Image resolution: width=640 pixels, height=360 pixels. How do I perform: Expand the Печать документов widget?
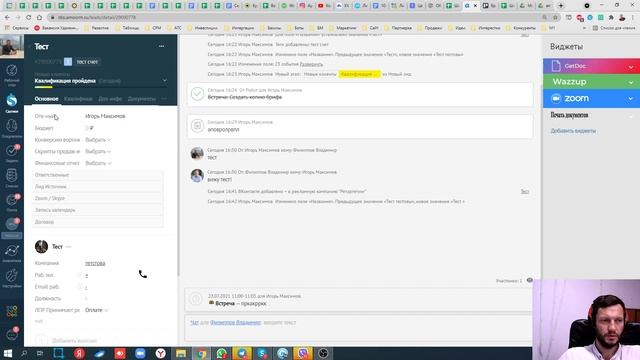pyautogui.click(x=631, y=116)
